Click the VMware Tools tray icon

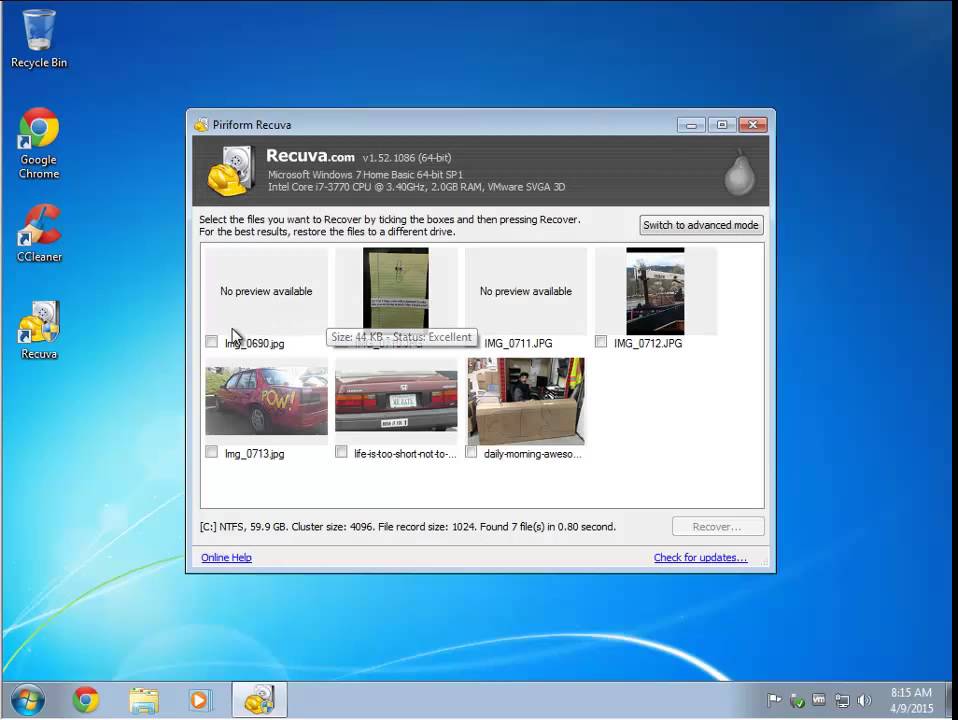point(819,700)
